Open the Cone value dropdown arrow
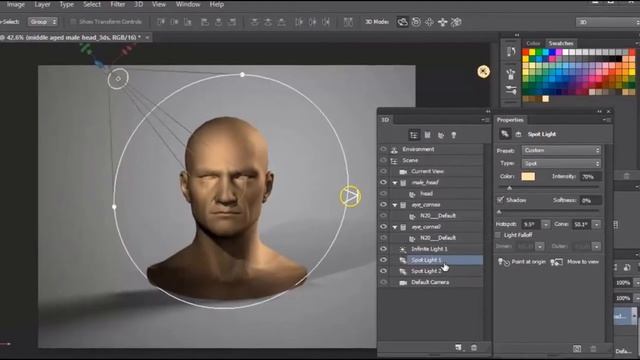Image resolution: width=640 pixels, height=360 pixels. point(597,224)
